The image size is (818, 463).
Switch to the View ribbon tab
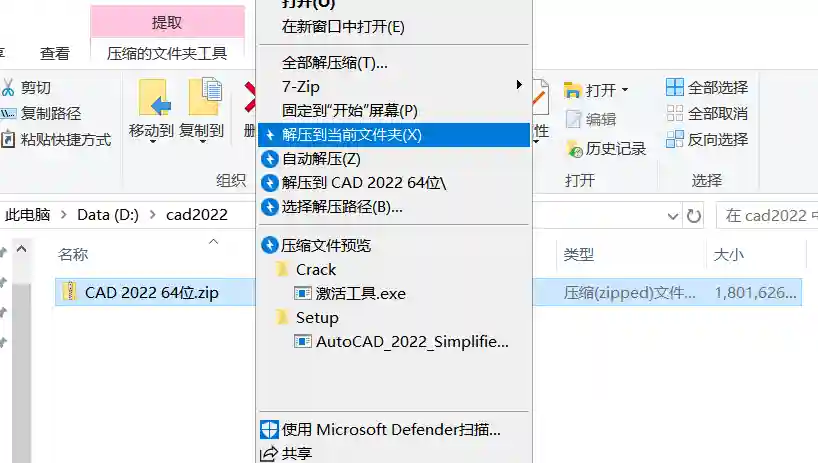click(x=55, y=53)
